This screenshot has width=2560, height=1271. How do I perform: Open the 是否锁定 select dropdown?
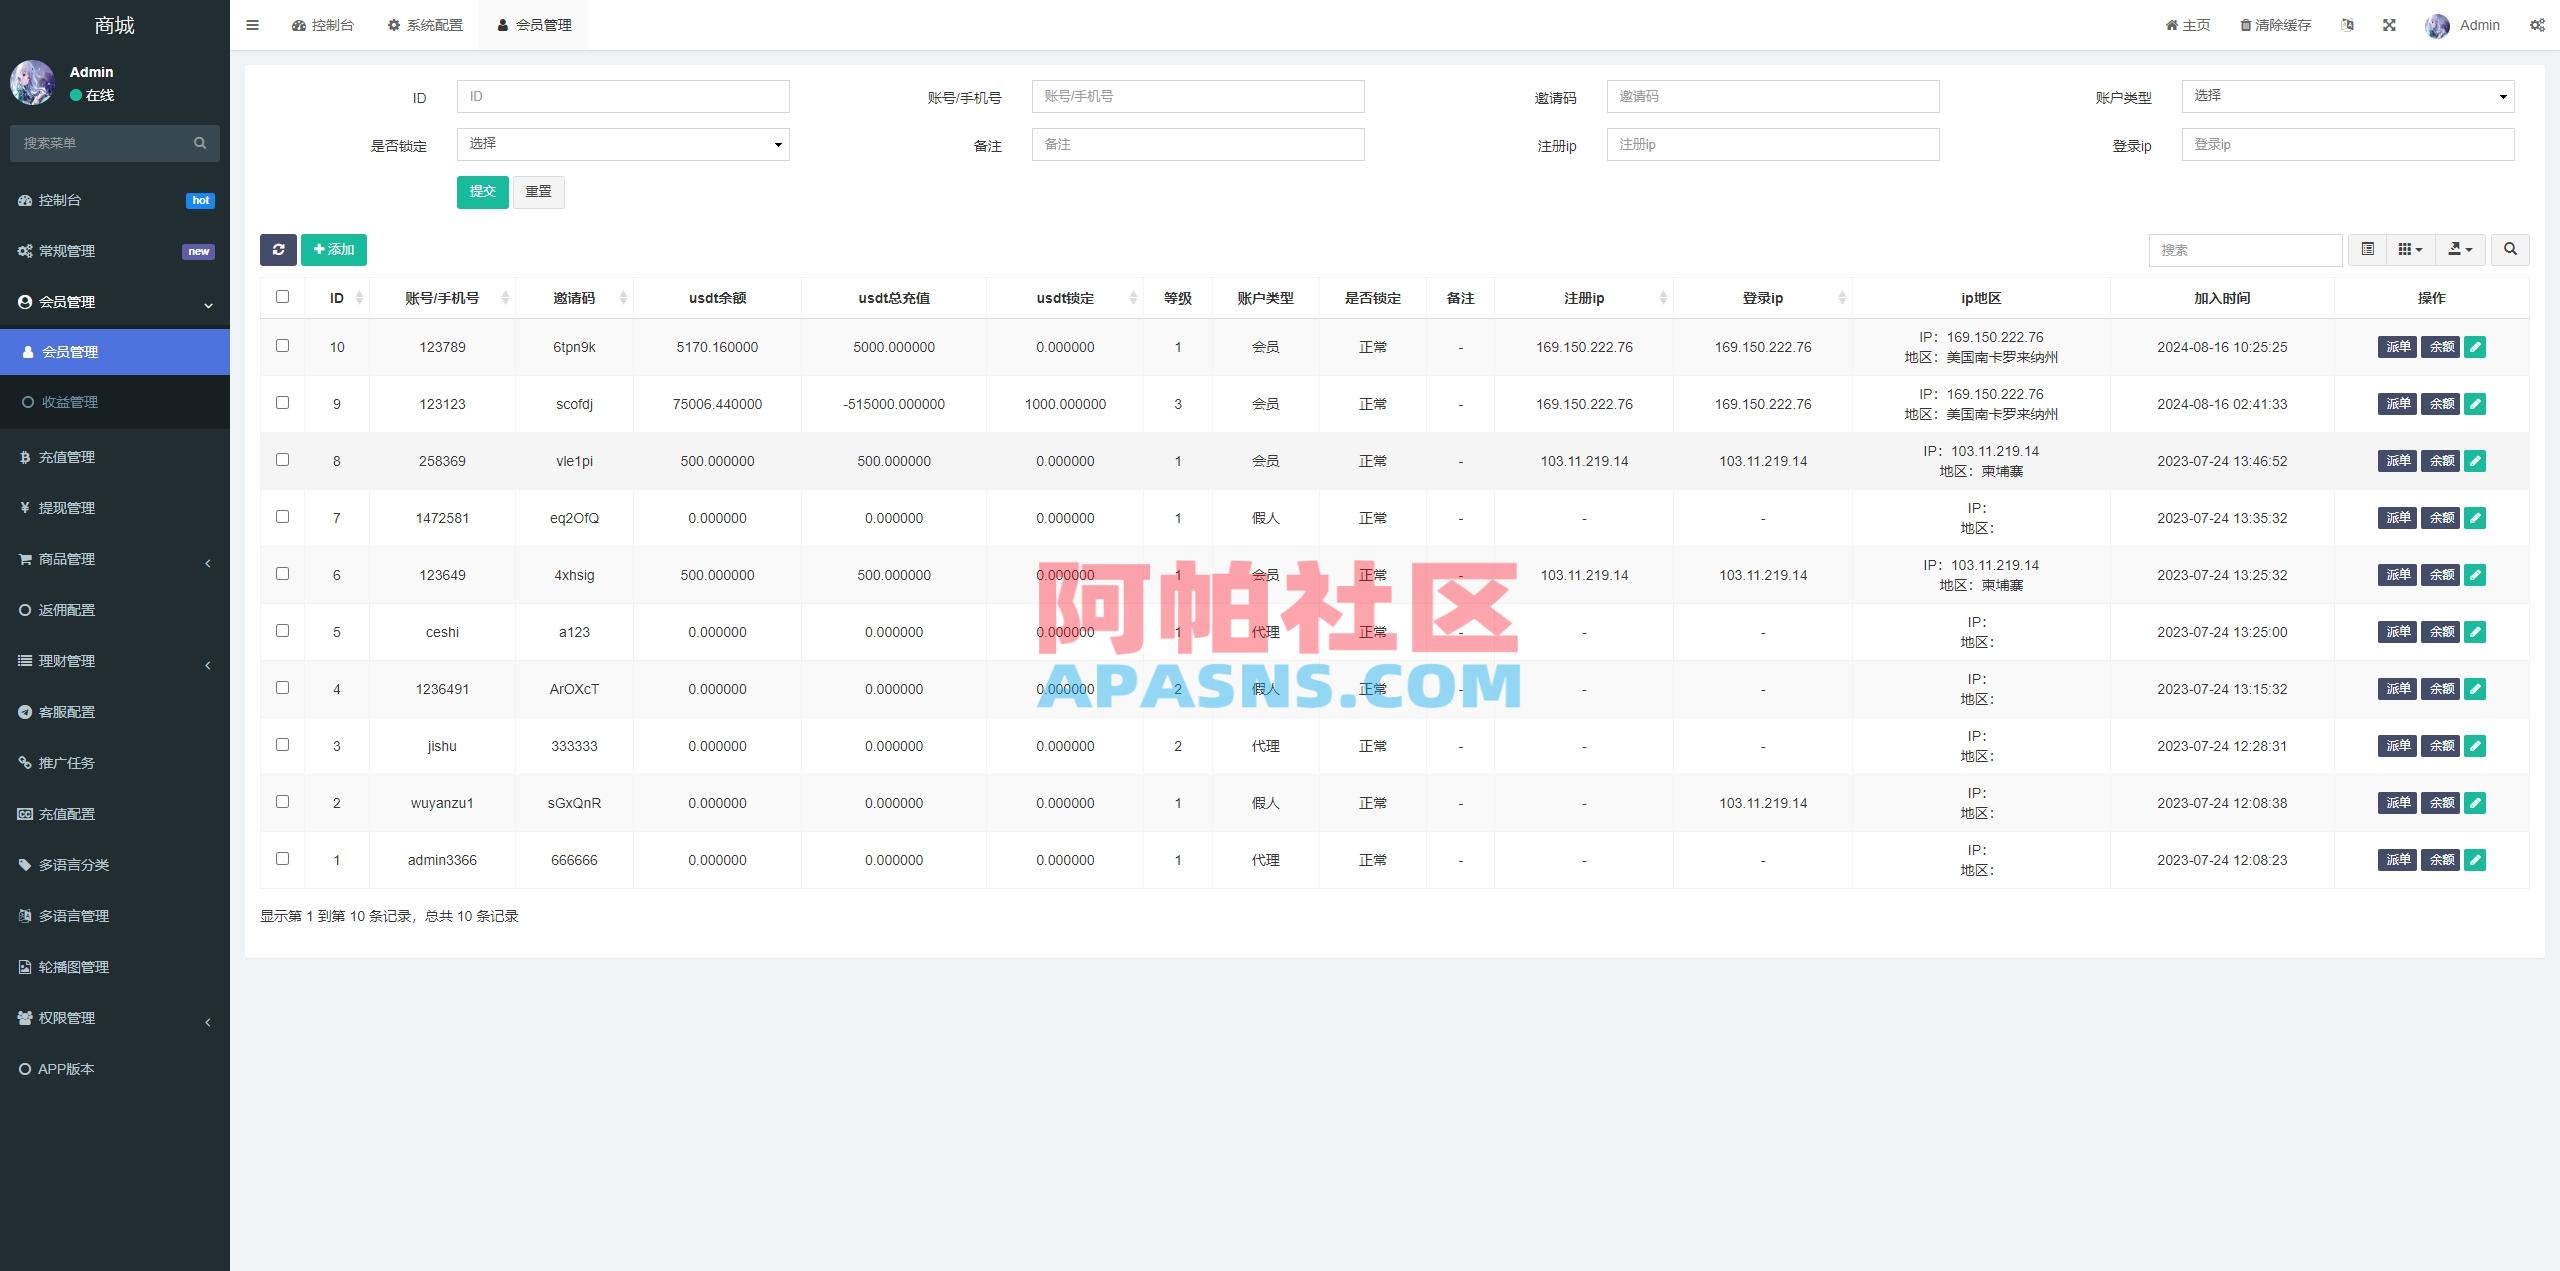pyautogui.click(x=623, y=144)
